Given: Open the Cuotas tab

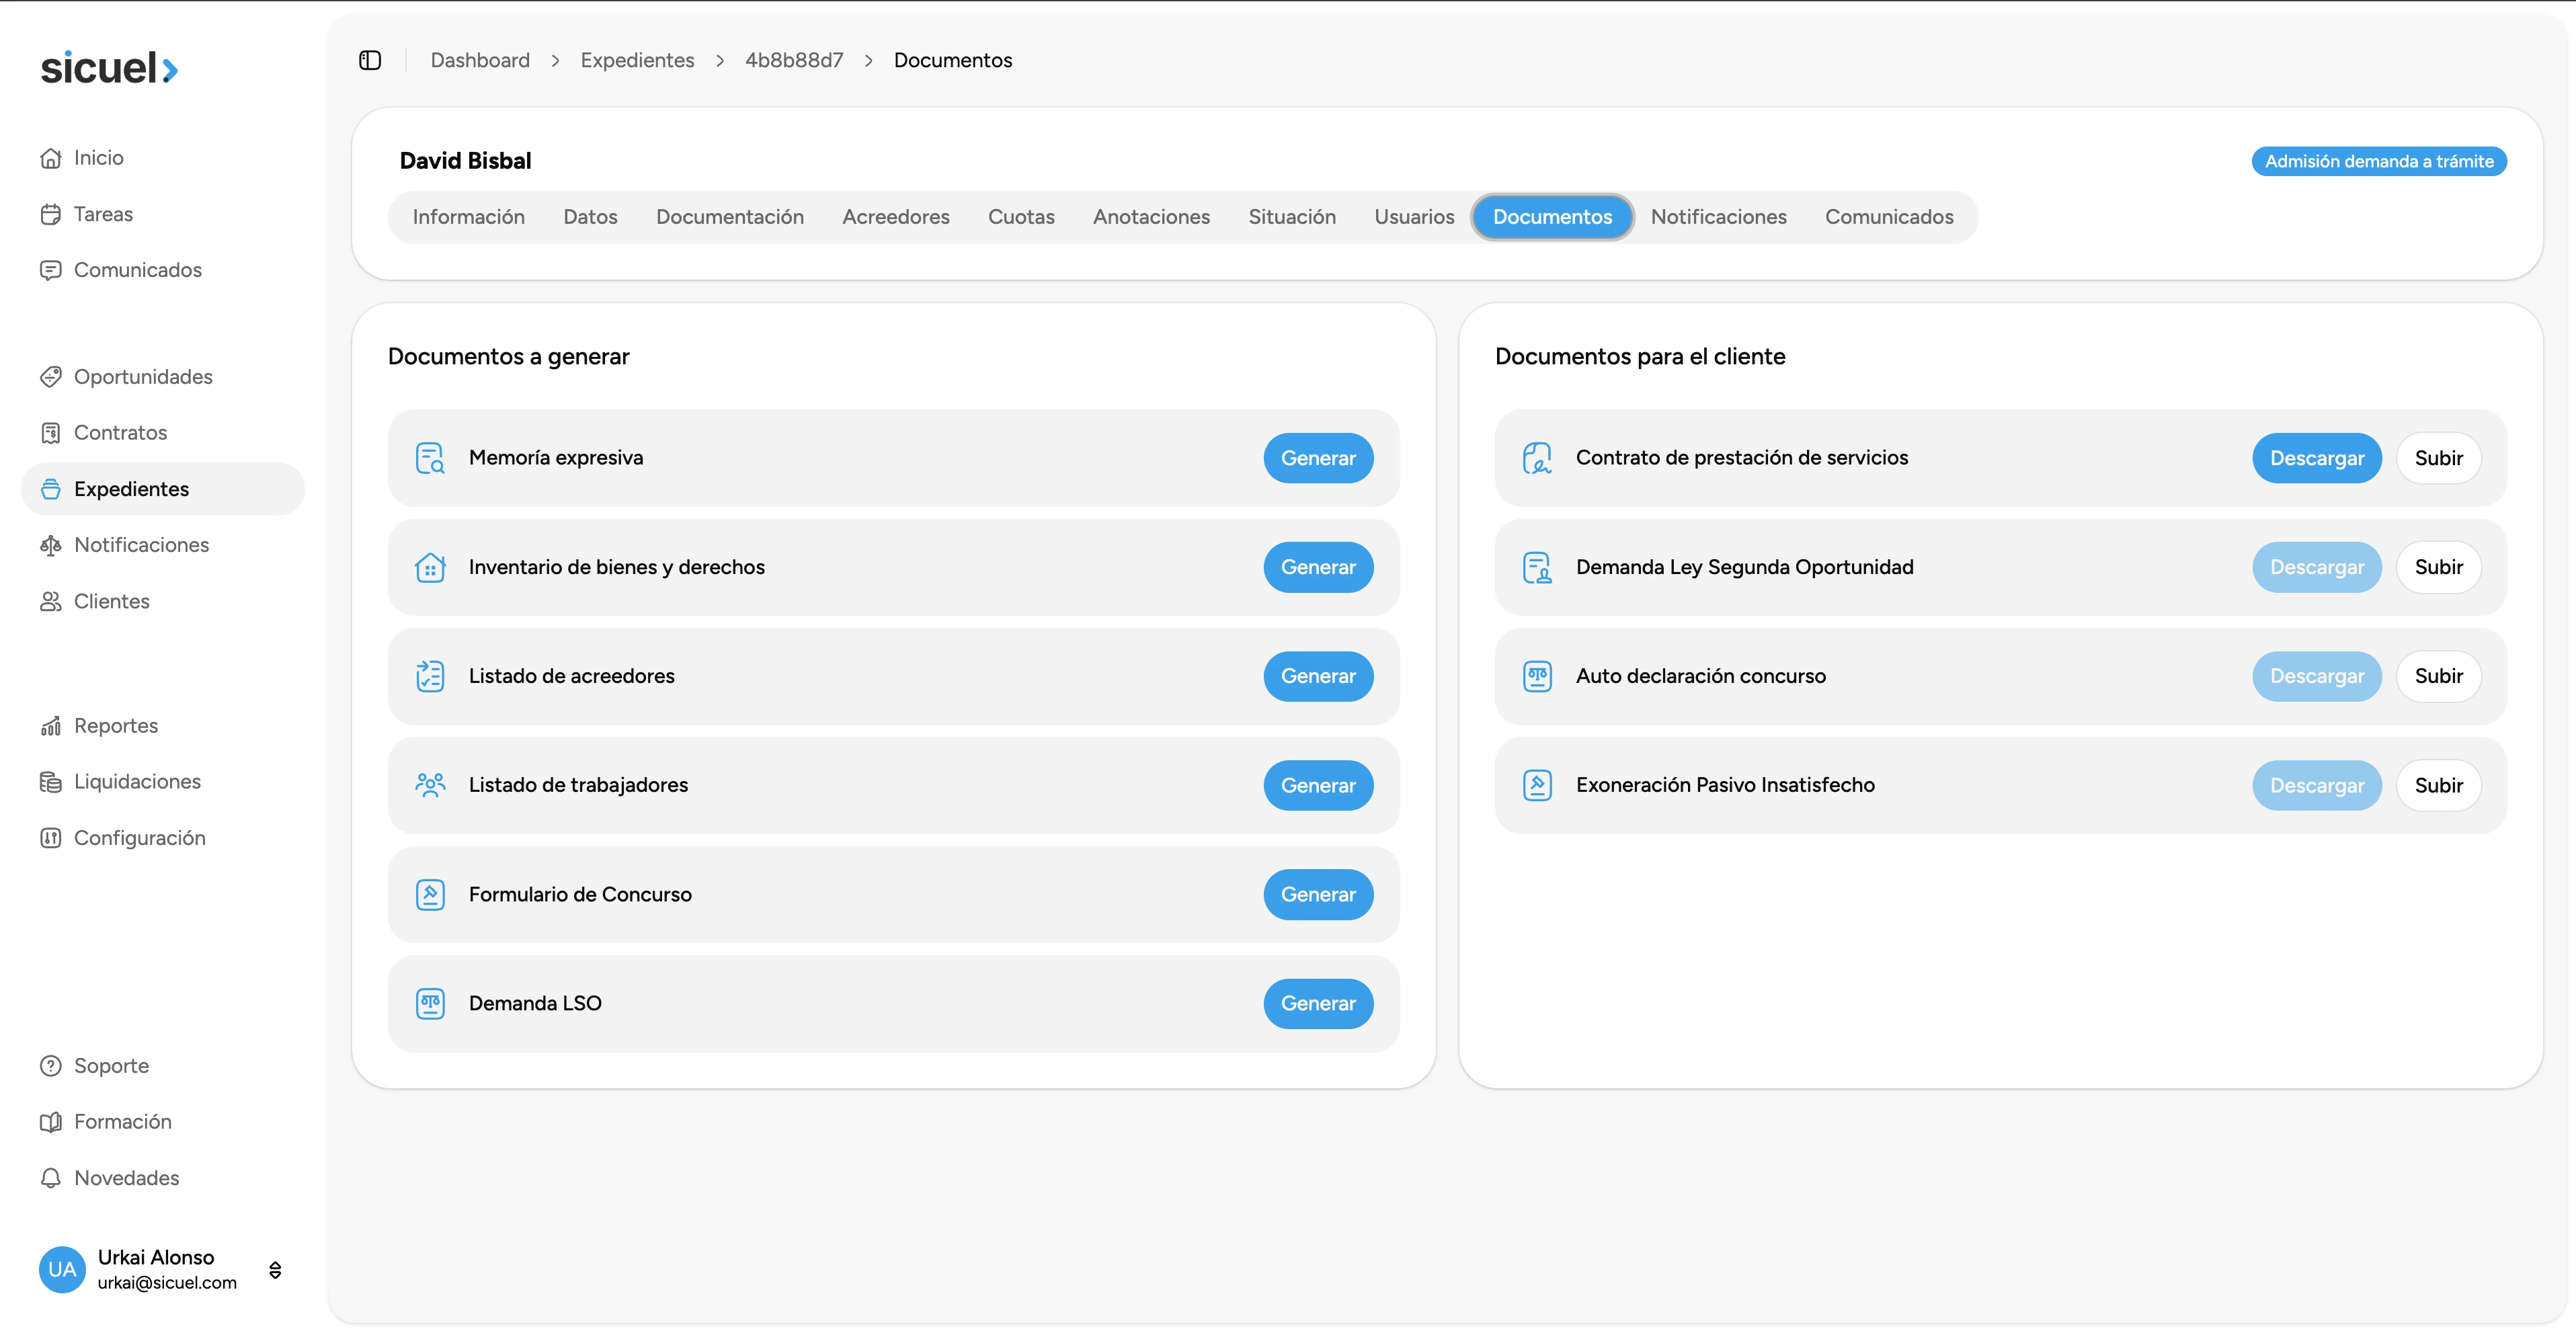Looking at the screenshot, I should click(x=1021, y=217).
